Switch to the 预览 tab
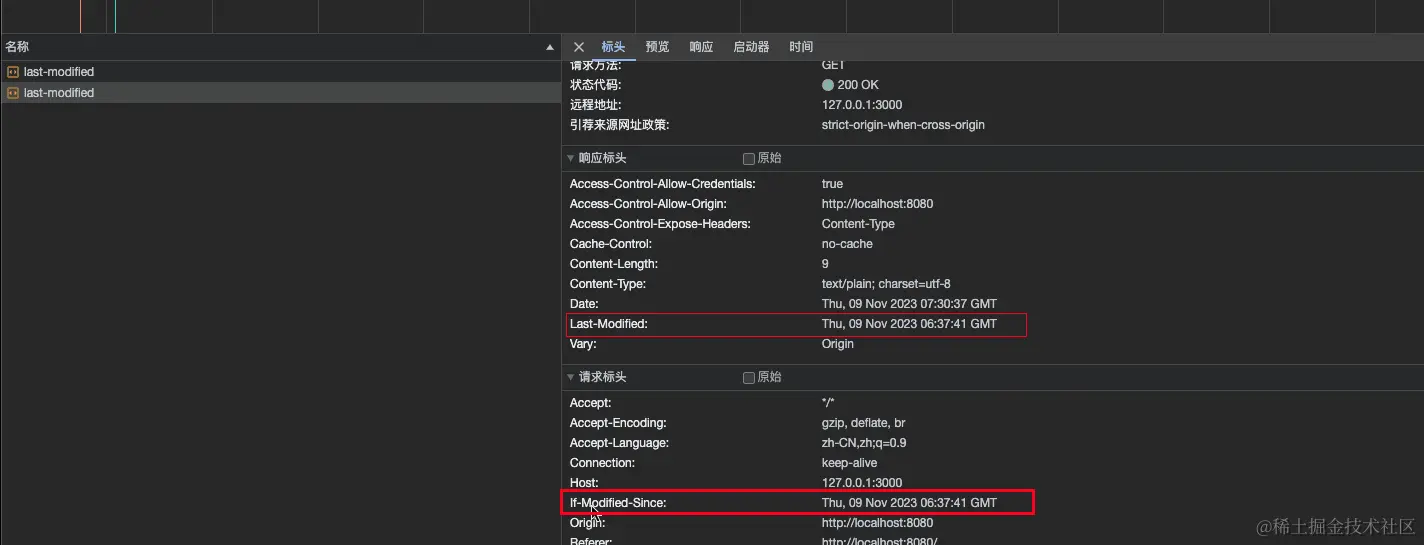This screenshot has width=1424, height=545. click(x=657, y=47)
